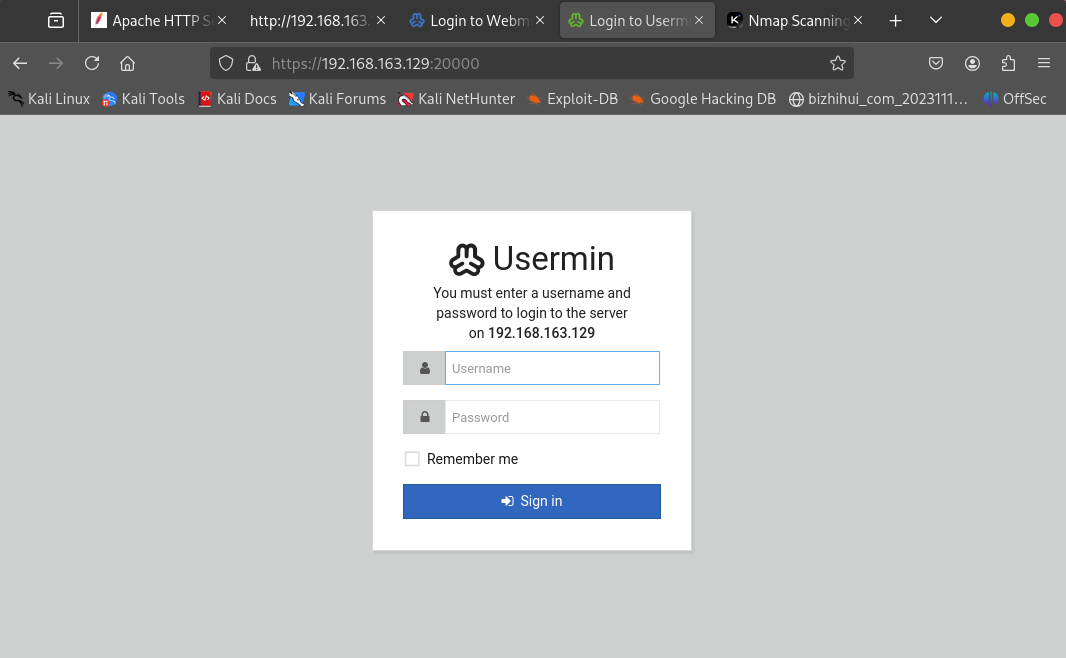Open the Firefox account icon
The height and width of the screenshot is (658, 1066).
[972, 63]
